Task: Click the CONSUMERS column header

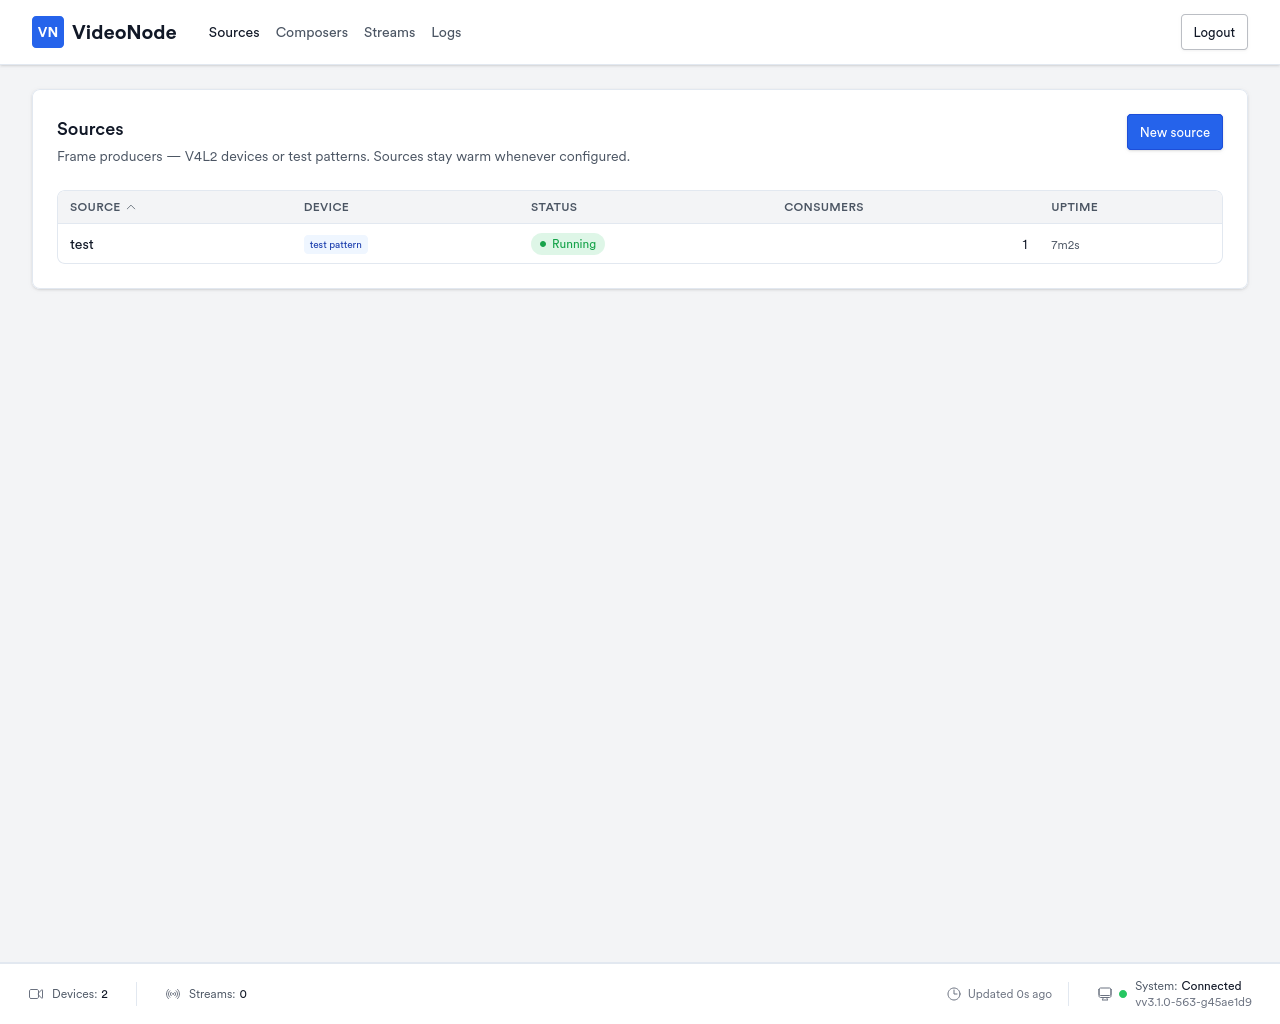Action: (x=824, y=207)
